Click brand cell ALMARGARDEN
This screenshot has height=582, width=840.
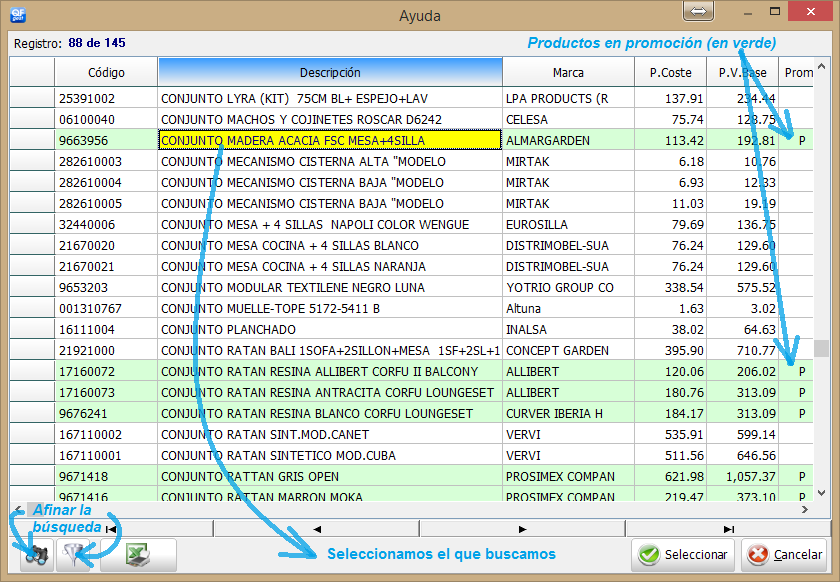coord(568,140)
